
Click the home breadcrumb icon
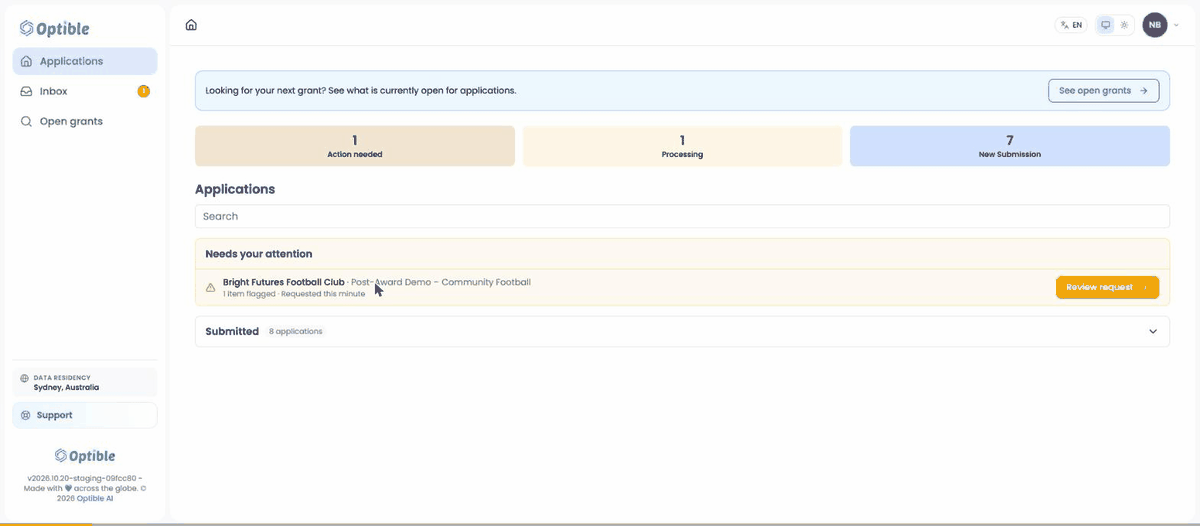191,25
